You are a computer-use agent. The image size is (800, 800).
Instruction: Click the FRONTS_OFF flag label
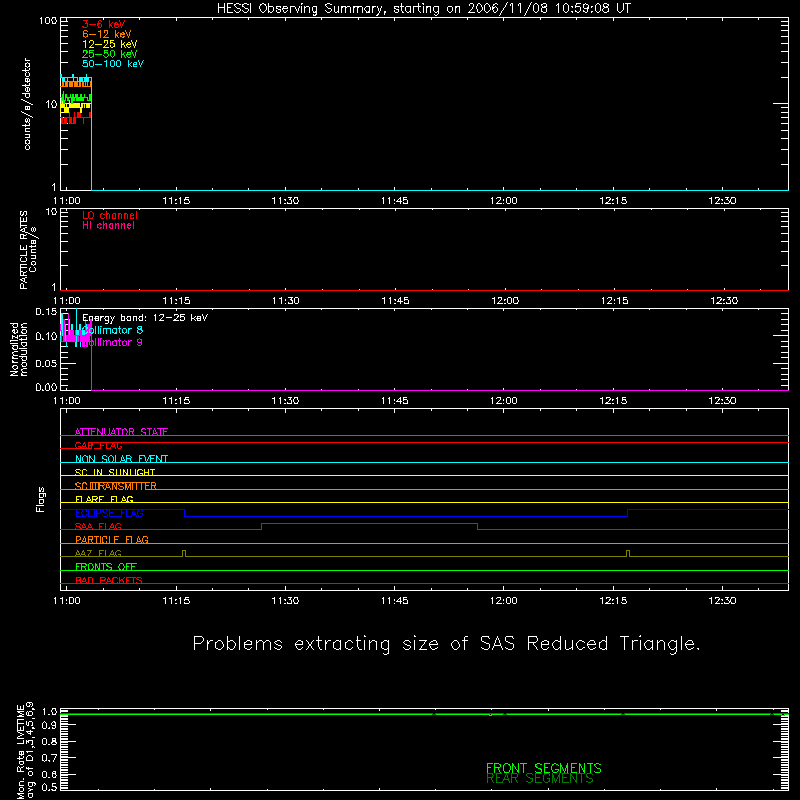coord(106,567)
